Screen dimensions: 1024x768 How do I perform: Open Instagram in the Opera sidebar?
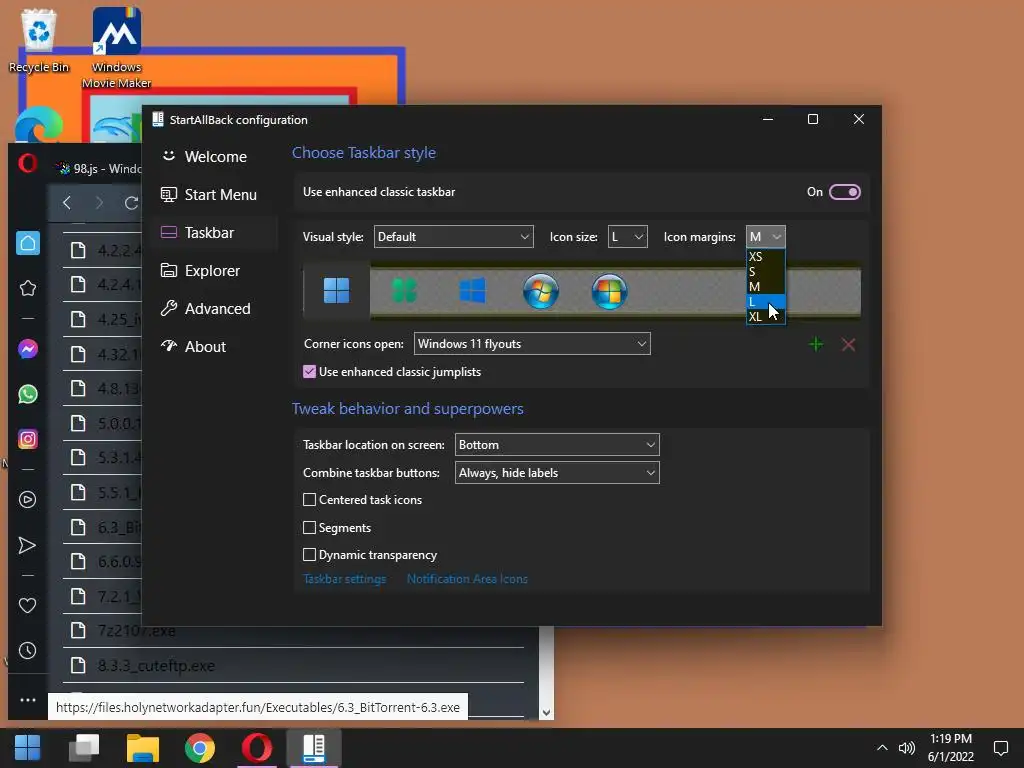pyautogui.click(x=27, y=439)
